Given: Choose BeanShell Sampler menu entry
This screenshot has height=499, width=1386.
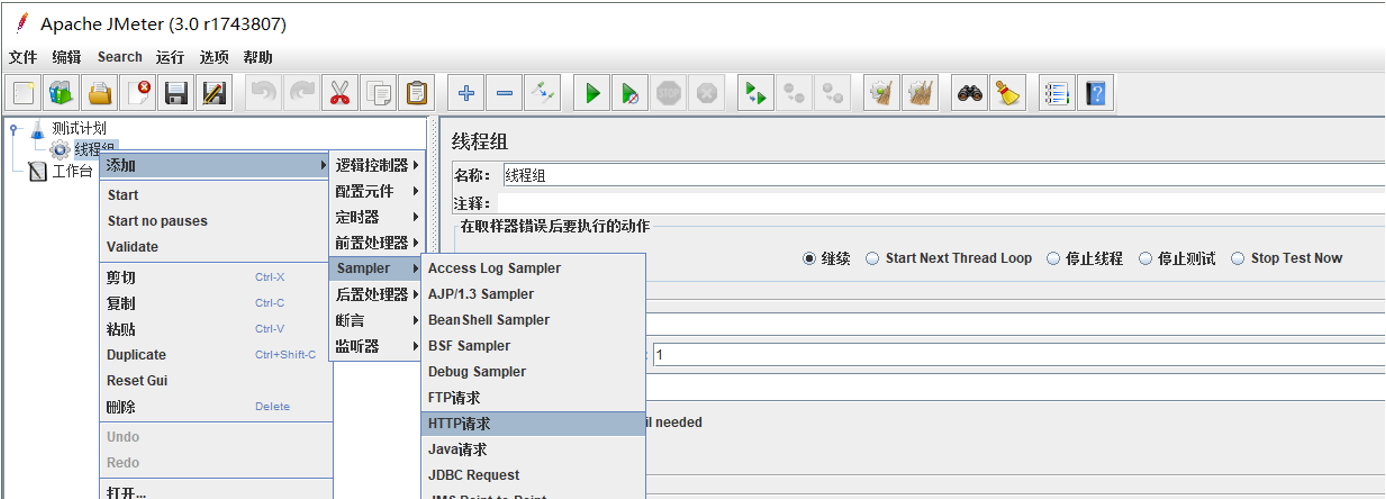Looking at the screenshot, I should pyautogui.click(x=534, y=320).
